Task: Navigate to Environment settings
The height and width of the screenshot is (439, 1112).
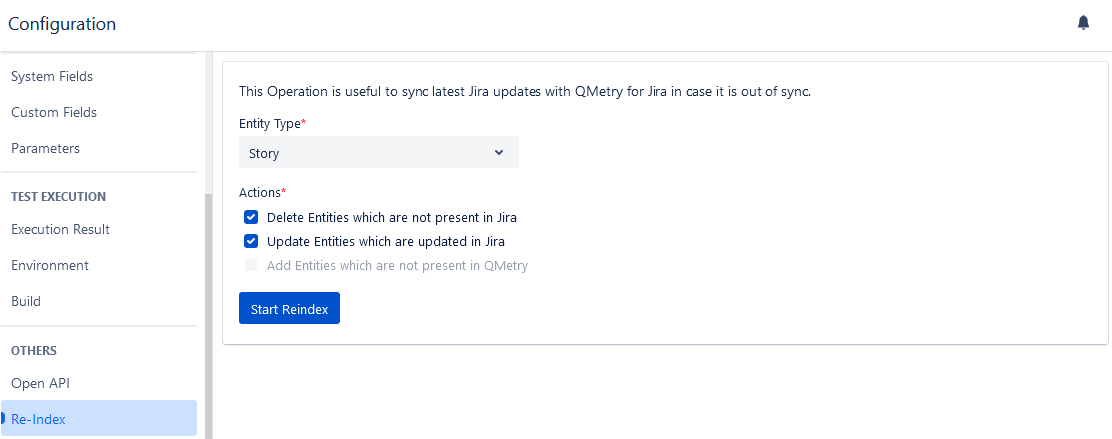Action: (x=50, y=265)
